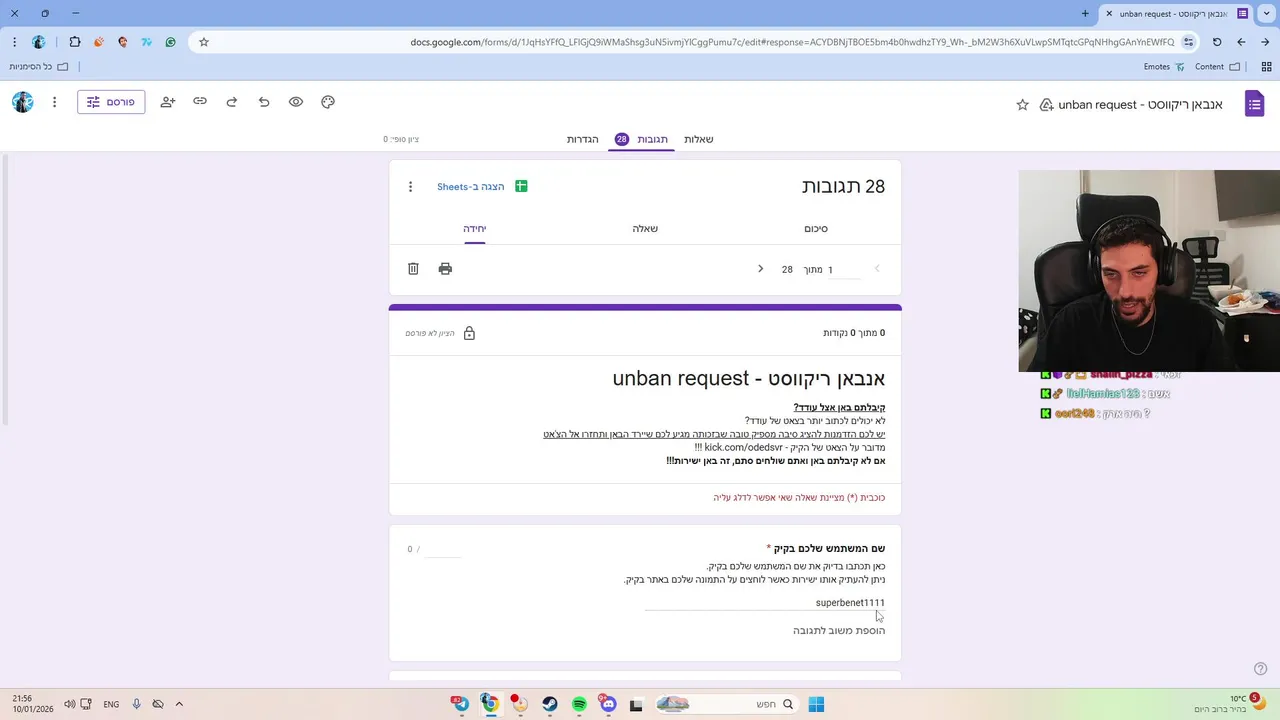
Task: Undo the last change in the form
Action: 264,102
